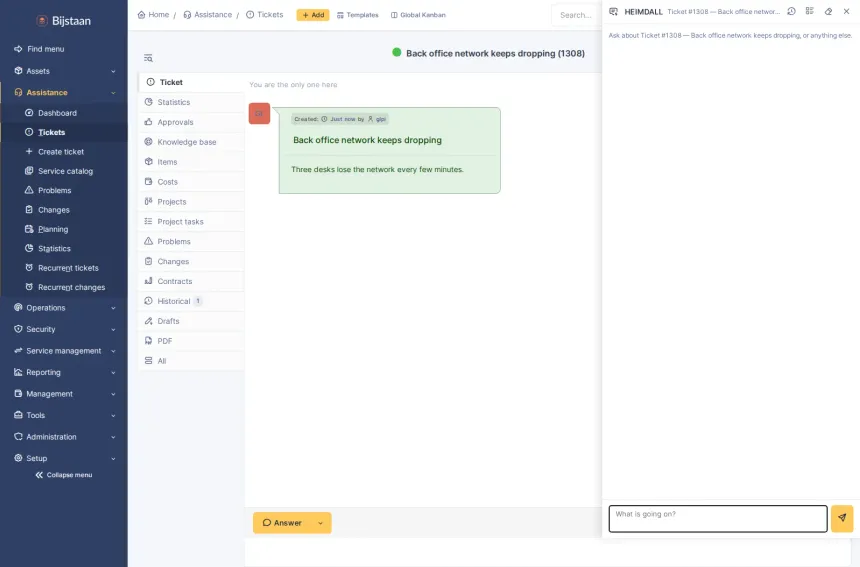Open HEIMDALL chat history icon
This screenshot has width=860, height=567.
click(x=791, y=11)
